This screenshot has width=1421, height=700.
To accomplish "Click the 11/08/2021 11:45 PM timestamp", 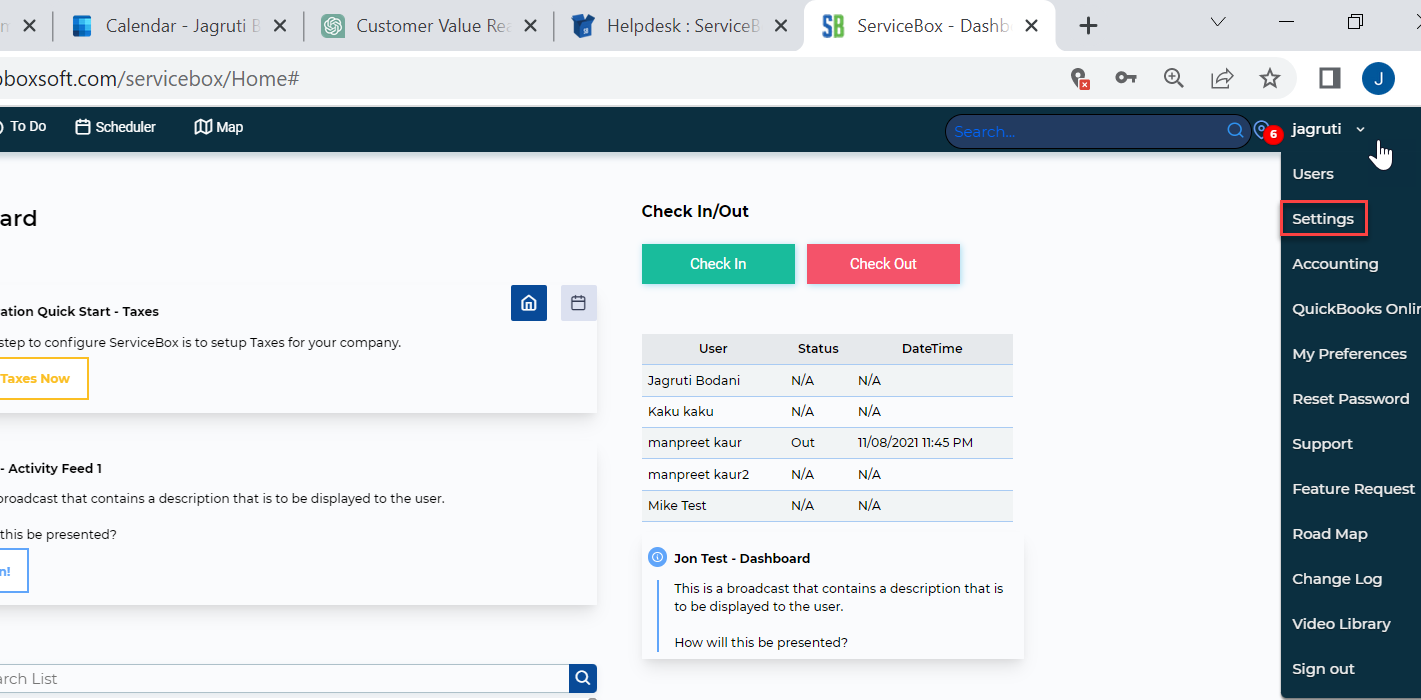I will (915, 442).
